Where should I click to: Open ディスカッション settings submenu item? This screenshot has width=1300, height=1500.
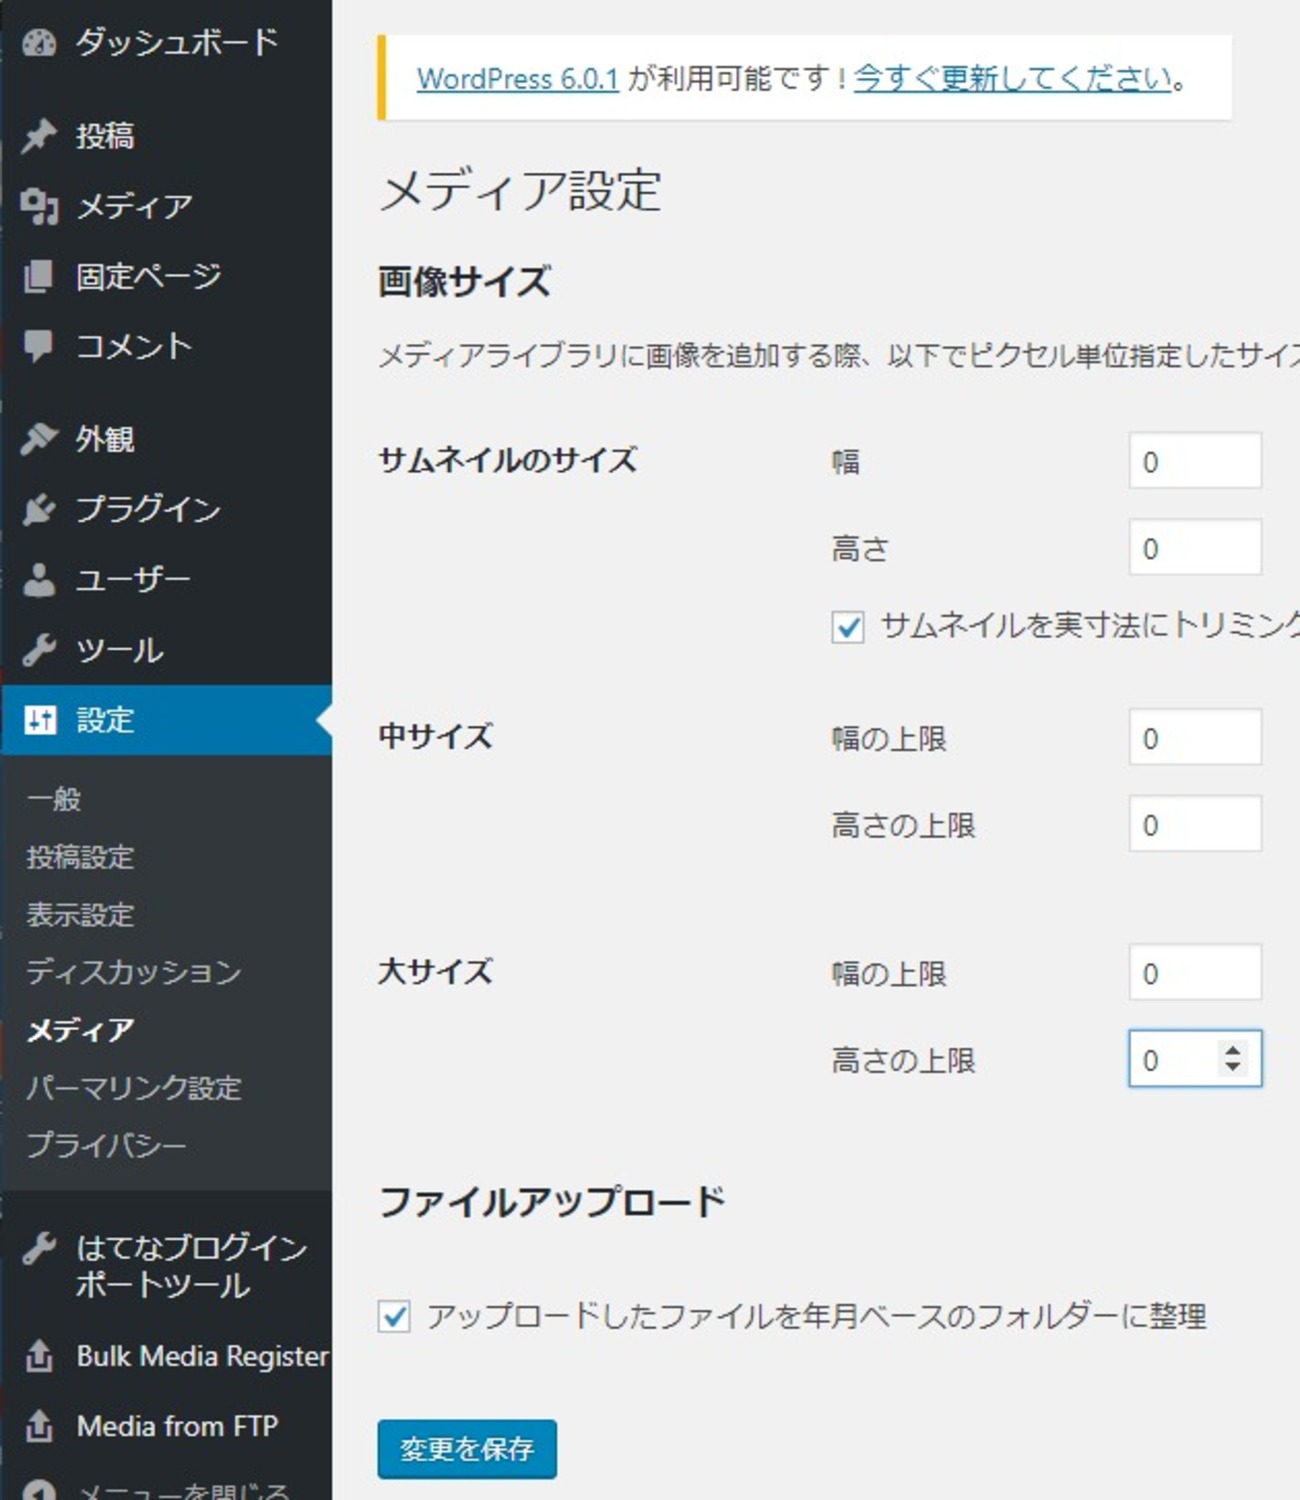[x=134, y=971]
